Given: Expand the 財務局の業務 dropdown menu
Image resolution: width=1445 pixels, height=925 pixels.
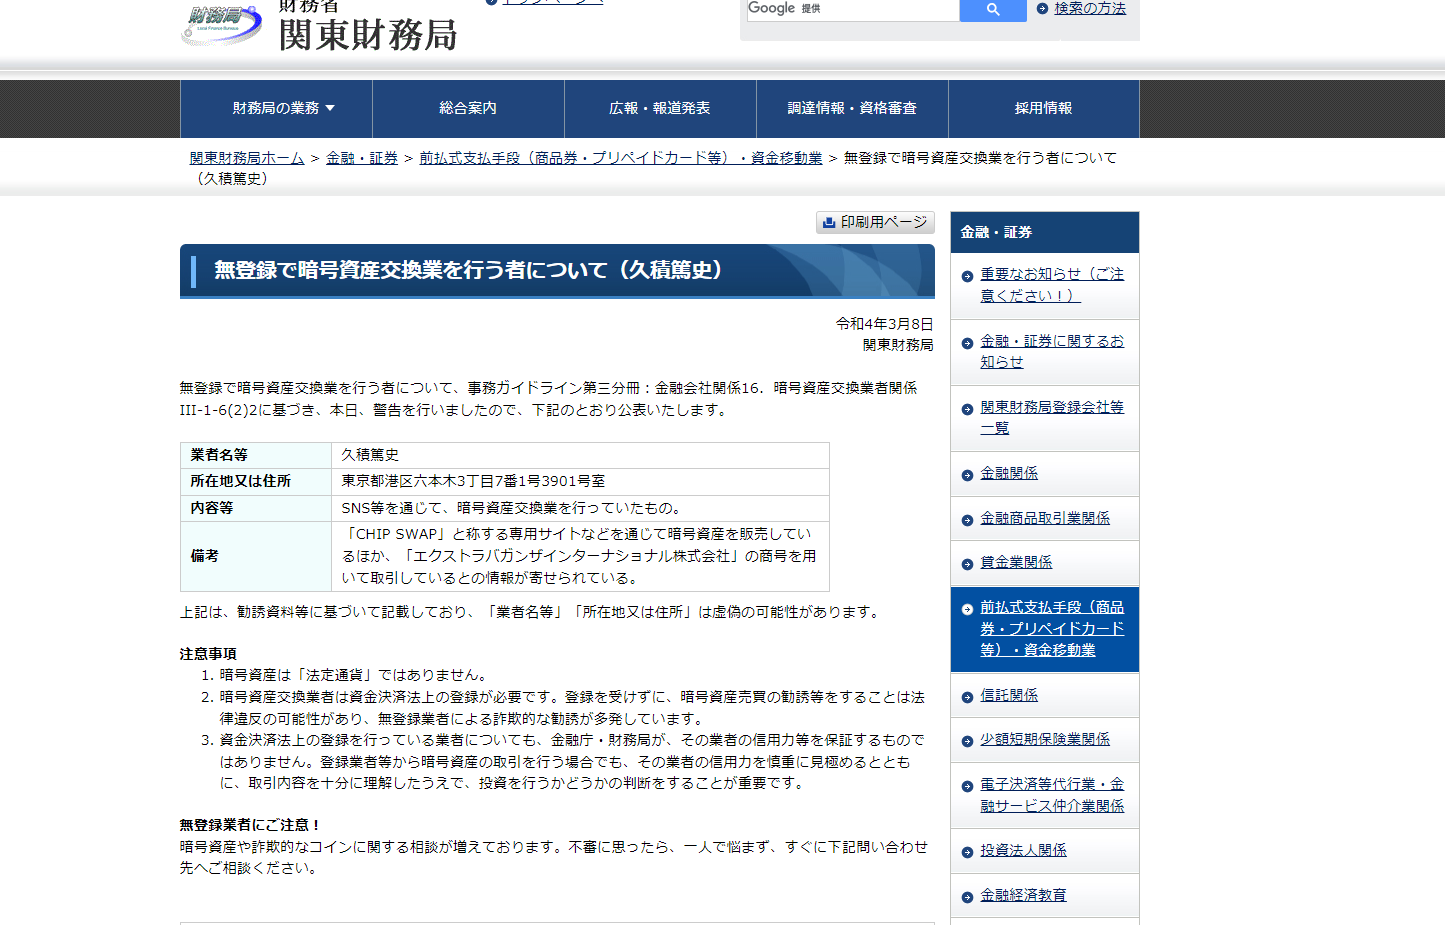Looking at the screenshot, I should 283,108.
